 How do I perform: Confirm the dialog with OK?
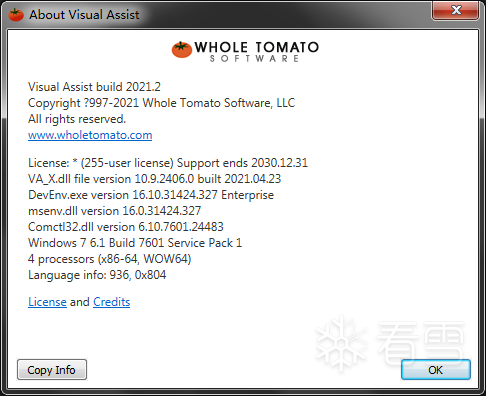436,369
